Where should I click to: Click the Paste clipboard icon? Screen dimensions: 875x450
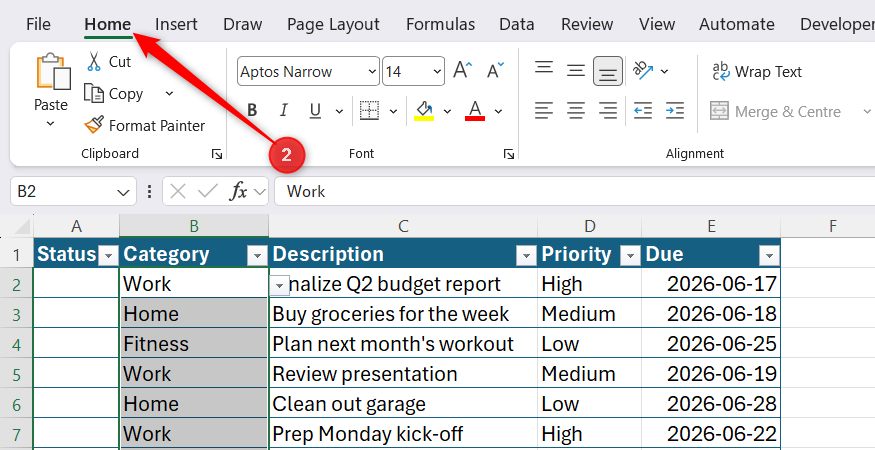point(53,72)
